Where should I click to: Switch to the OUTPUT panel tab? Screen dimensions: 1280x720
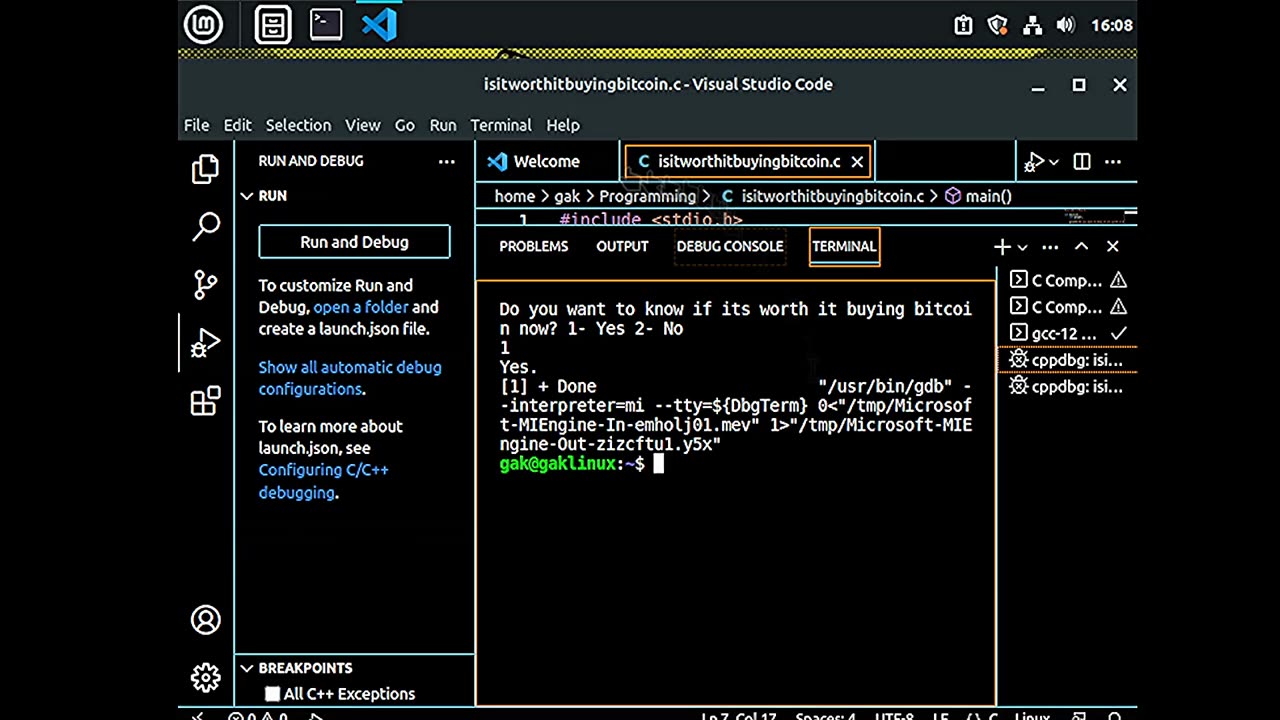[622, 246]
